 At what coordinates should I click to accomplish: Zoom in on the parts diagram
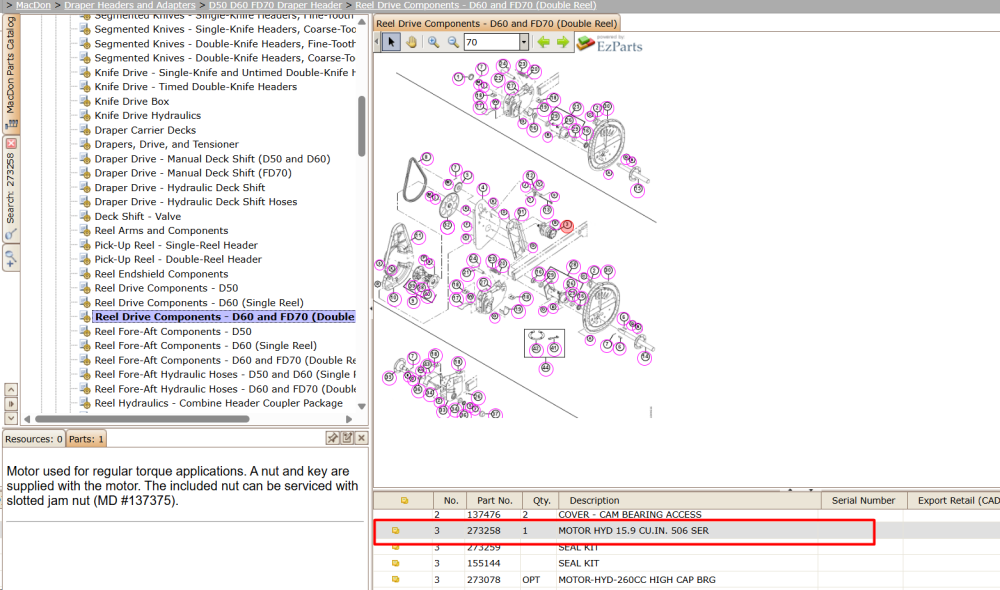click(x=433, y=42)
